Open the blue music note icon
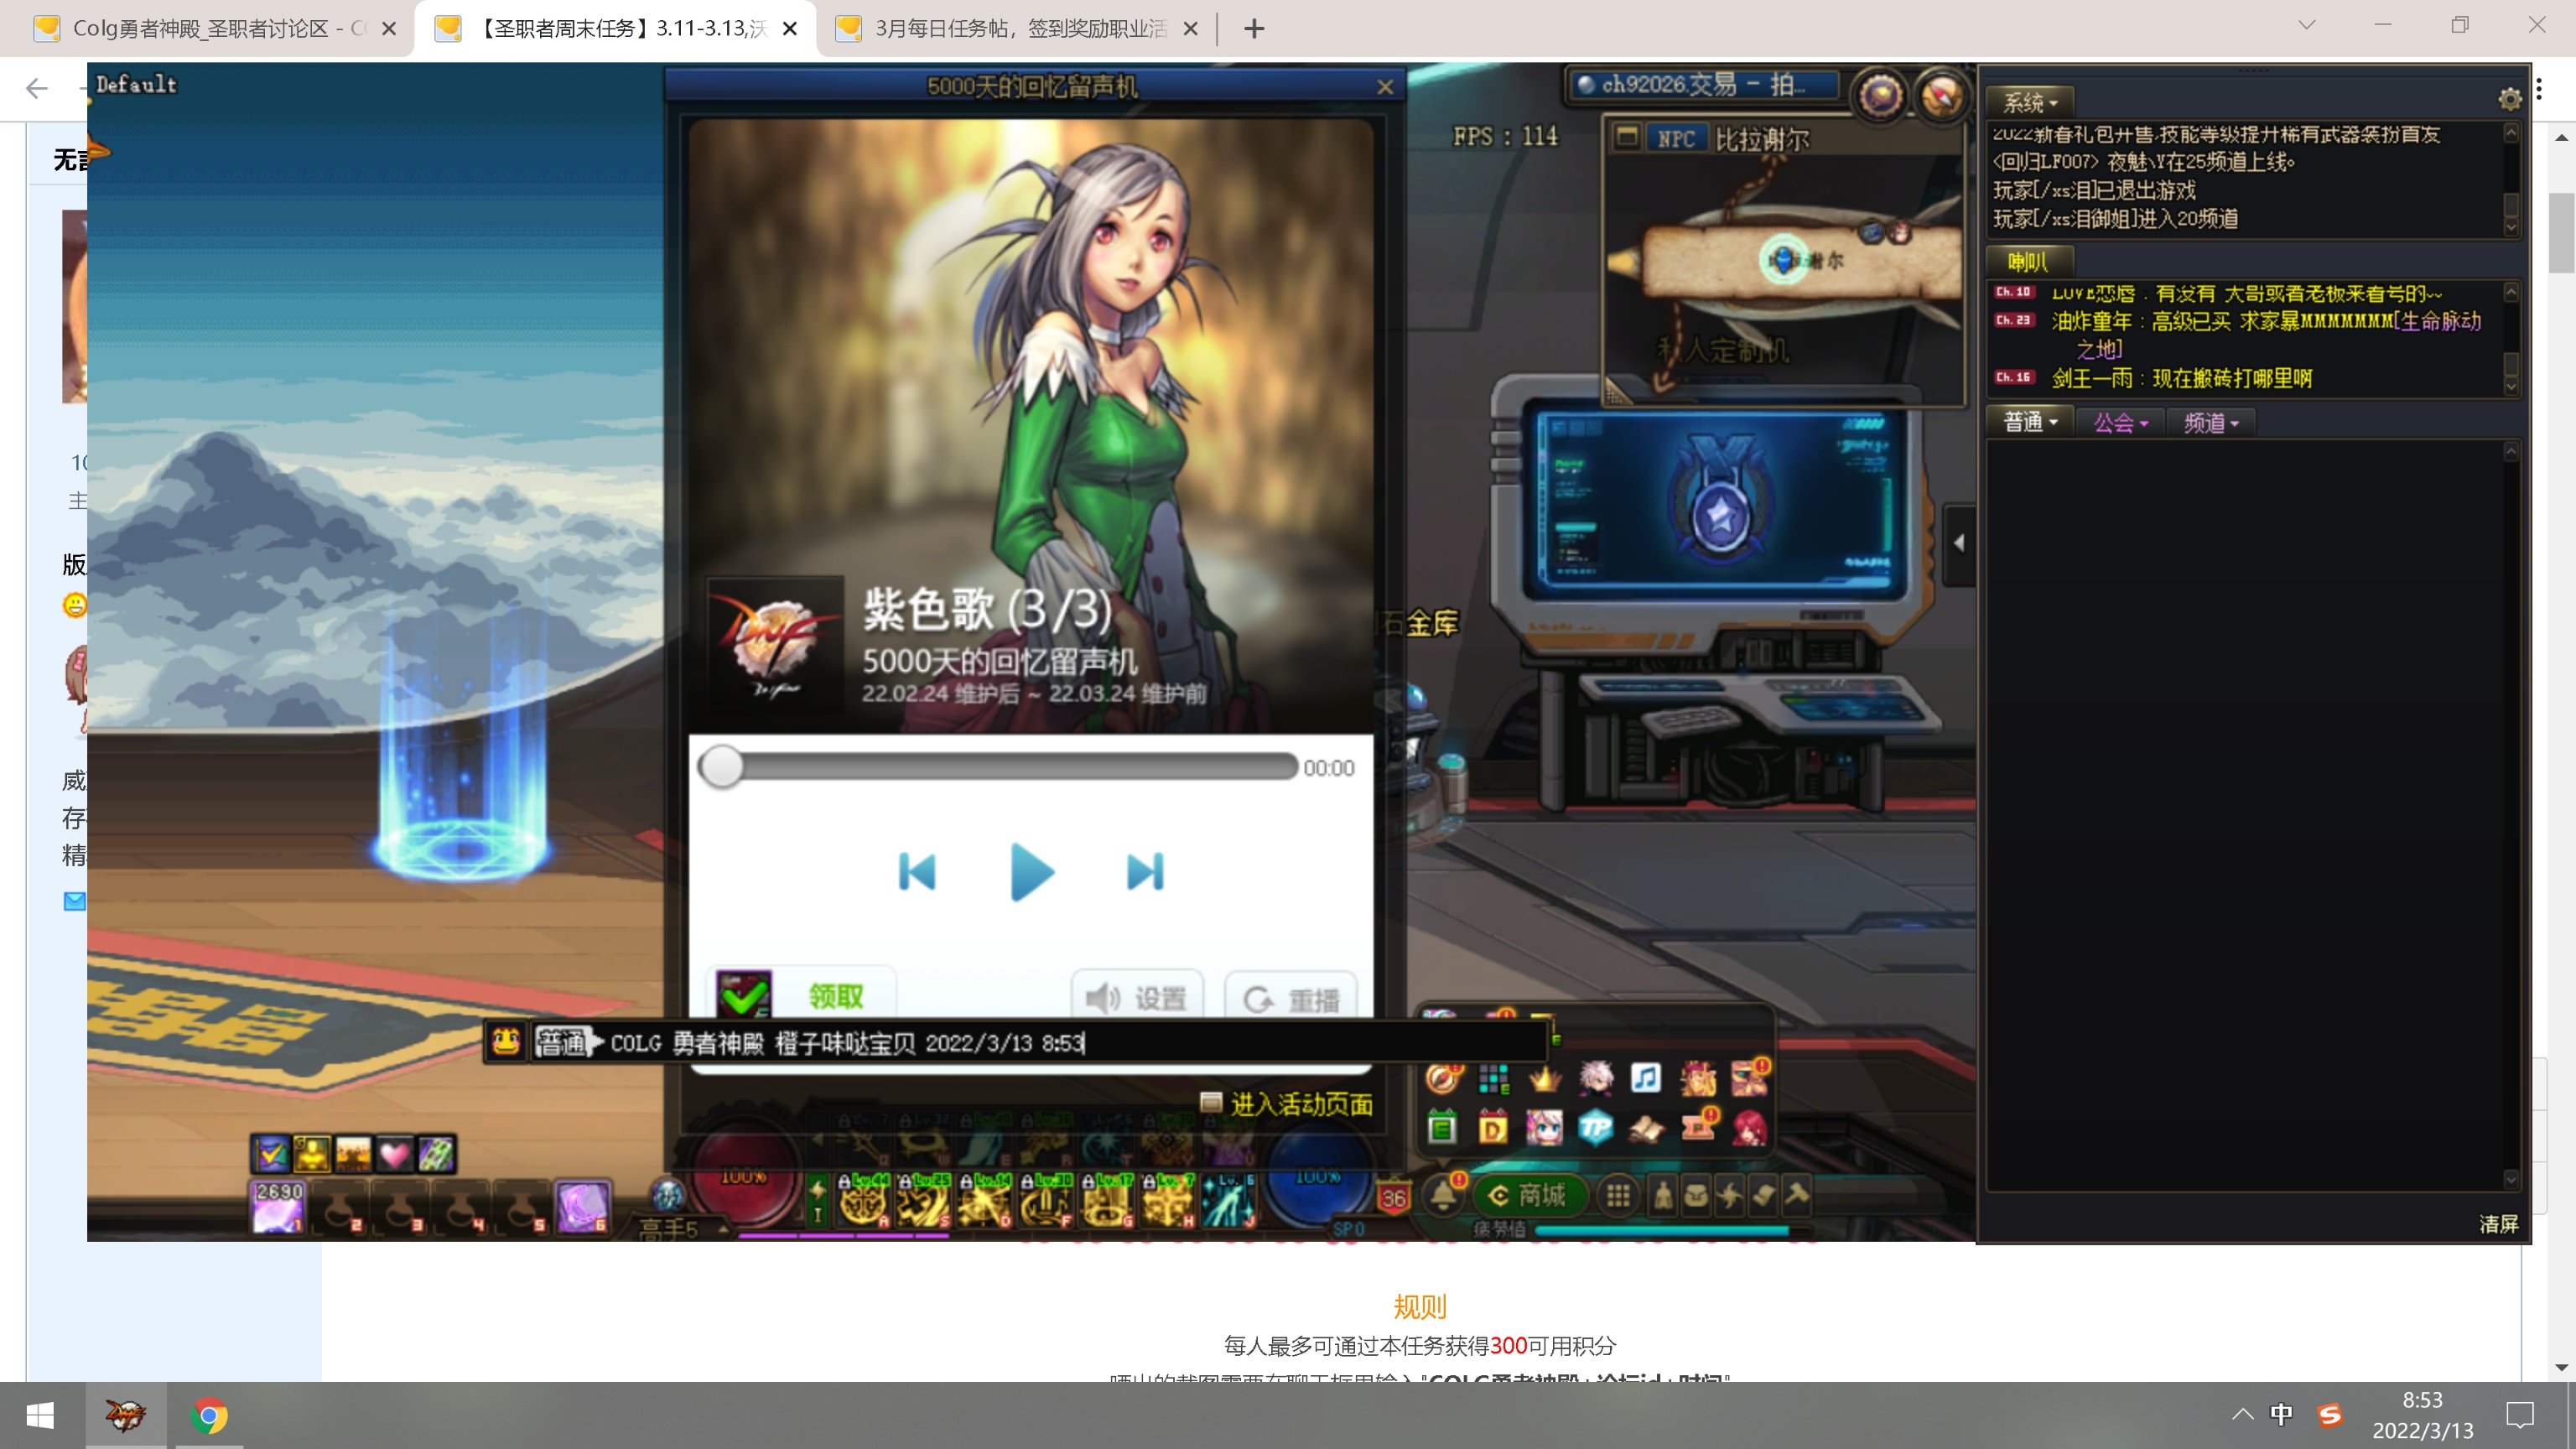The width and height of the screenshot is (2576, 1449). coord(1646,1078)
